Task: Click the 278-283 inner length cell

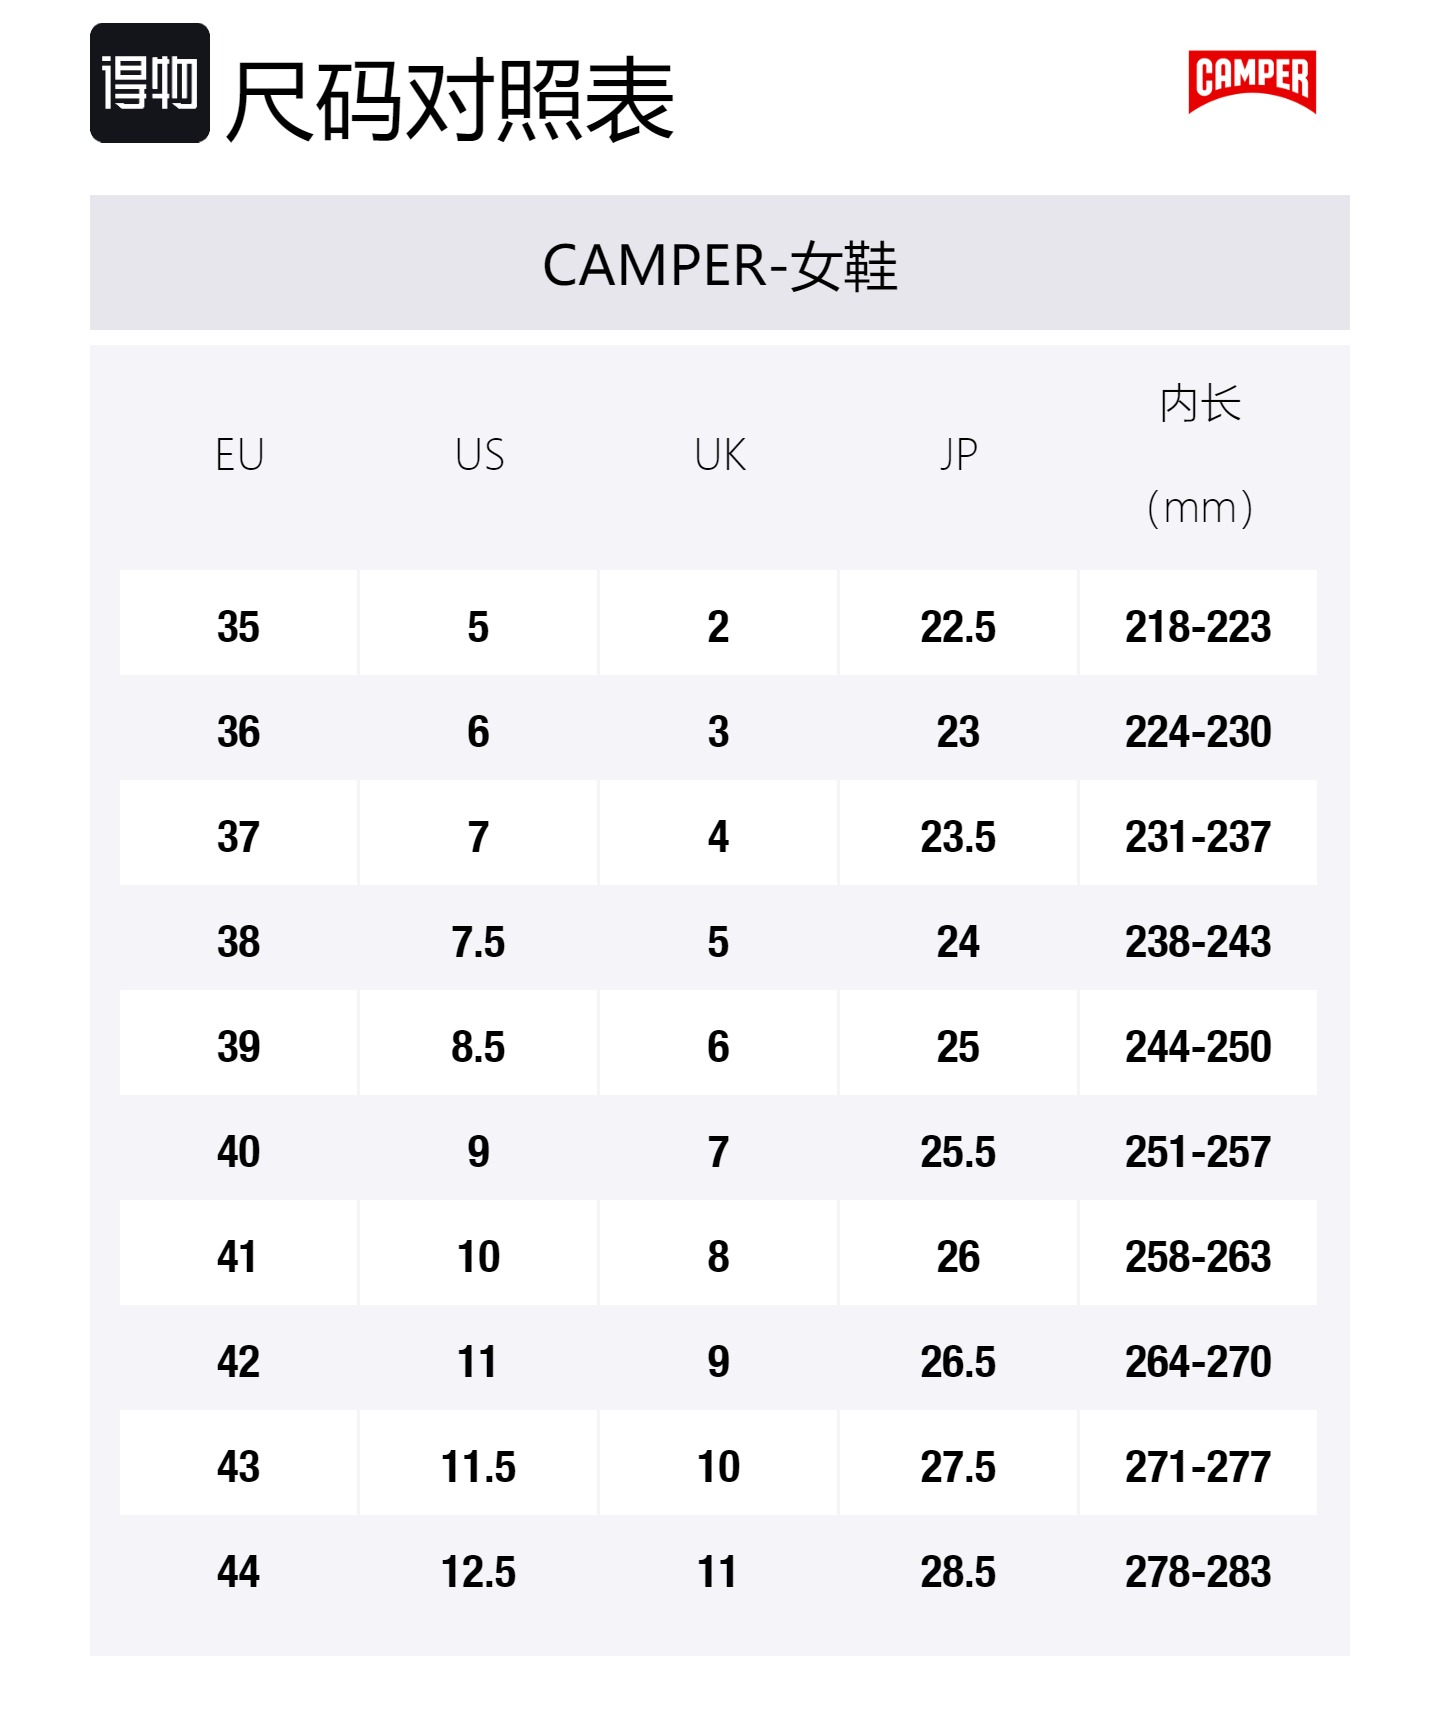Action: pyautogui.click(x=1198, y=1572)
